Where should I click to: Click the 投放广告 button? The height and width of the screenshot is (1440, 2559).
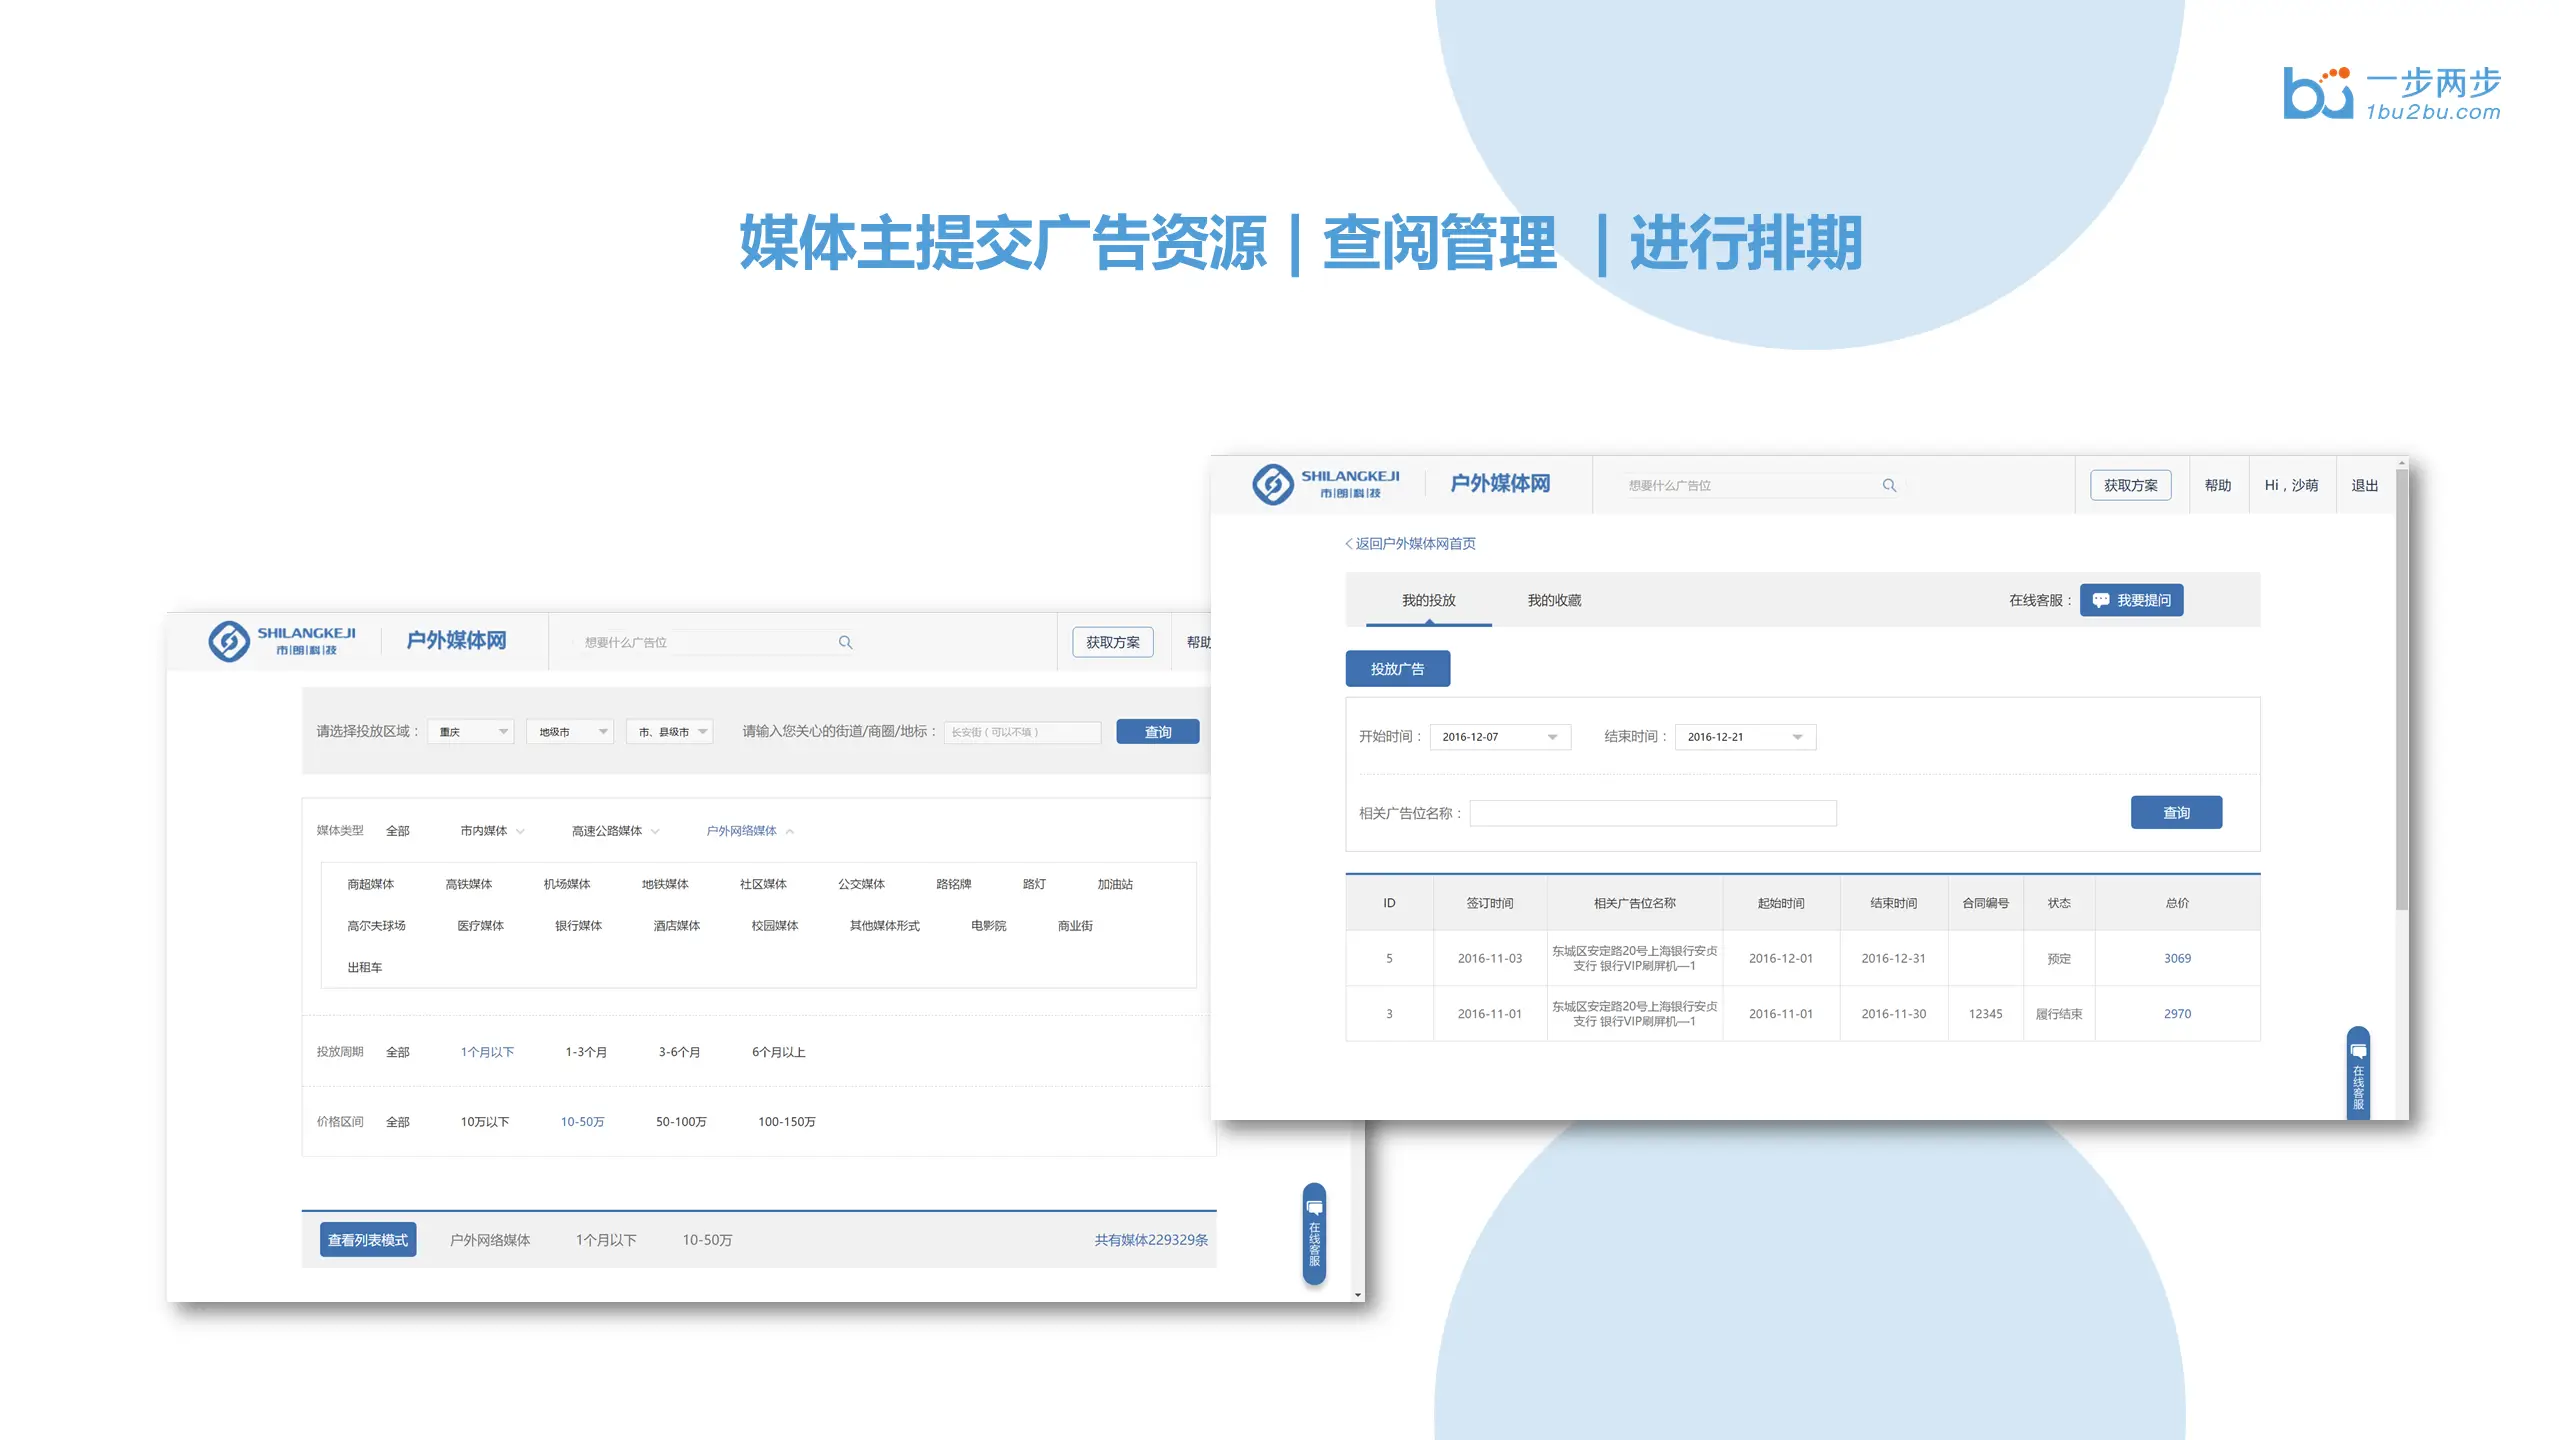coord(1397,669)
